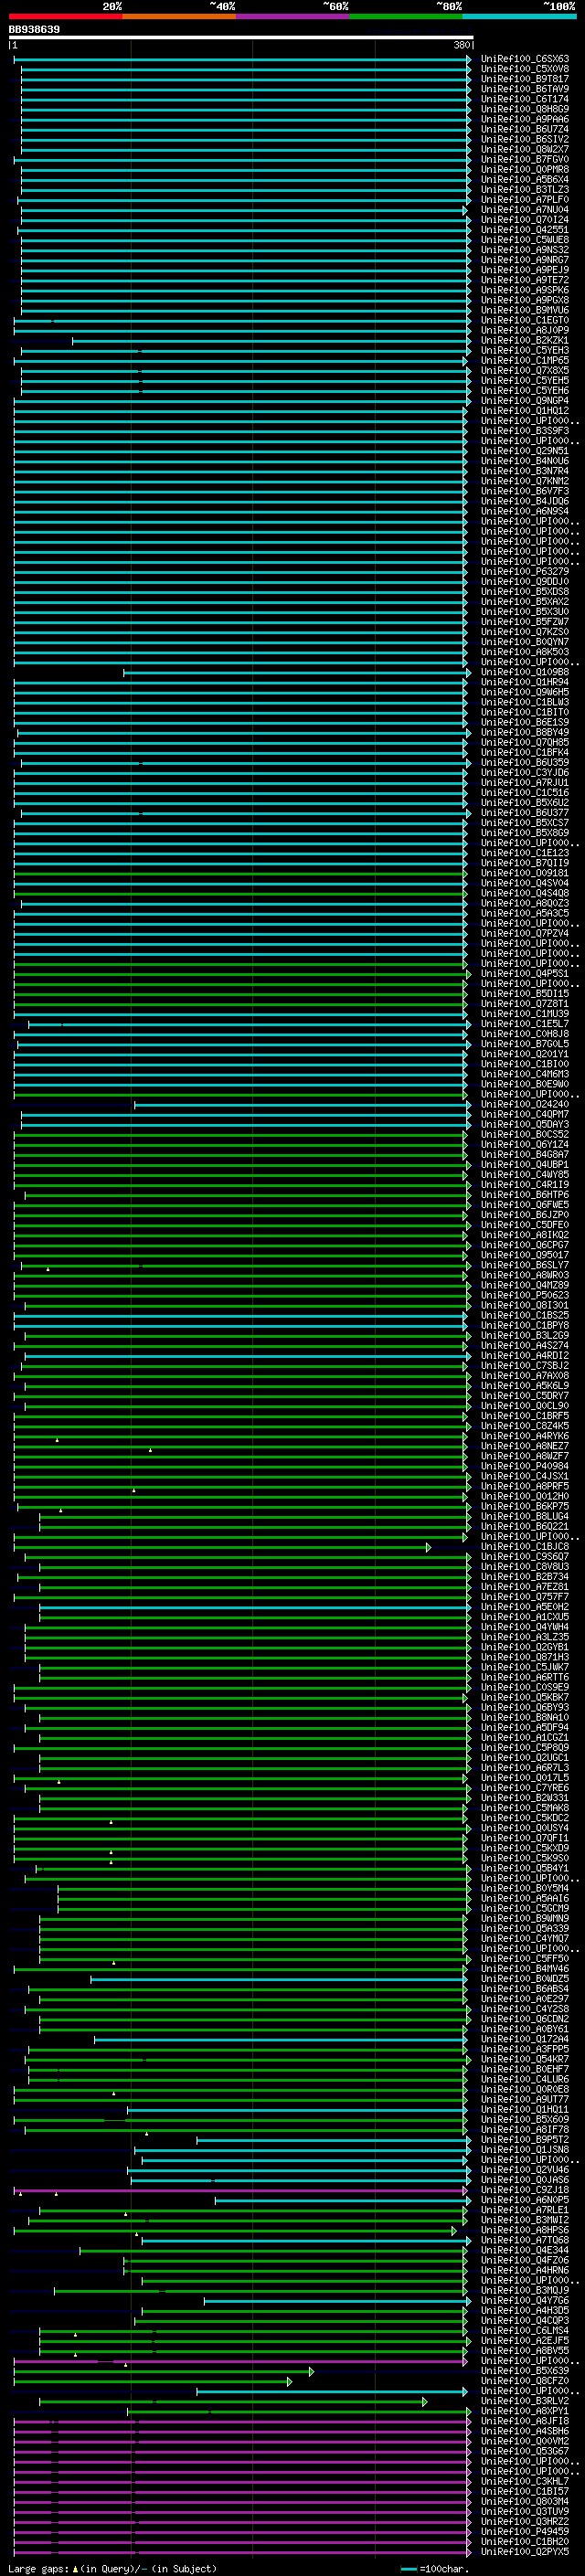This screenshot has height=2576, width=585.
Task: Click UniRef100_B6HTP6 hit
Action: 525,1195
